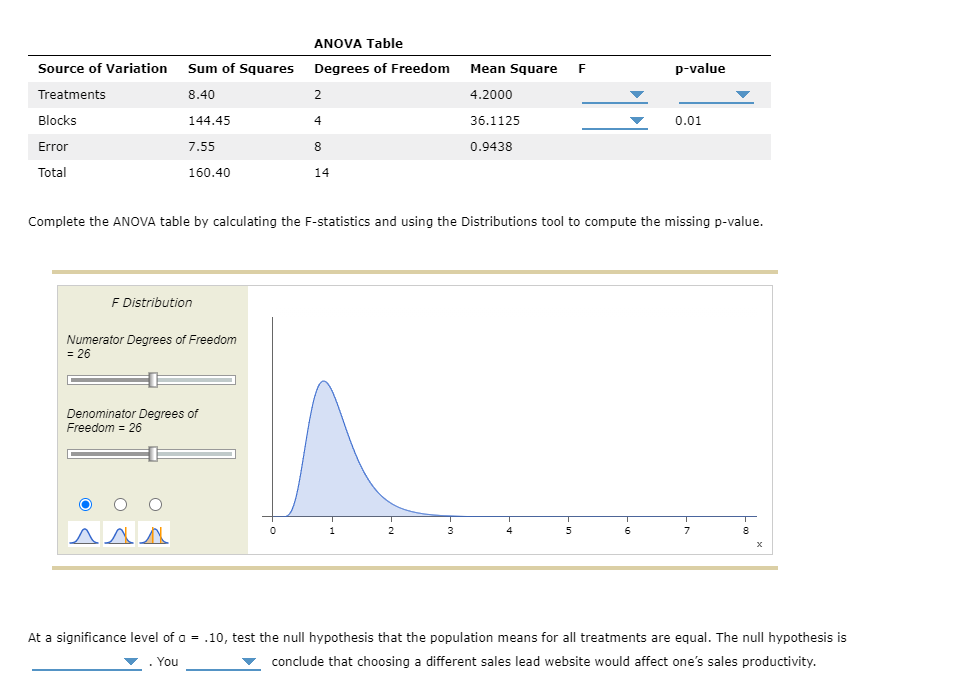Select the 0.01 p-value cell for Blocks

click(687, 120)
